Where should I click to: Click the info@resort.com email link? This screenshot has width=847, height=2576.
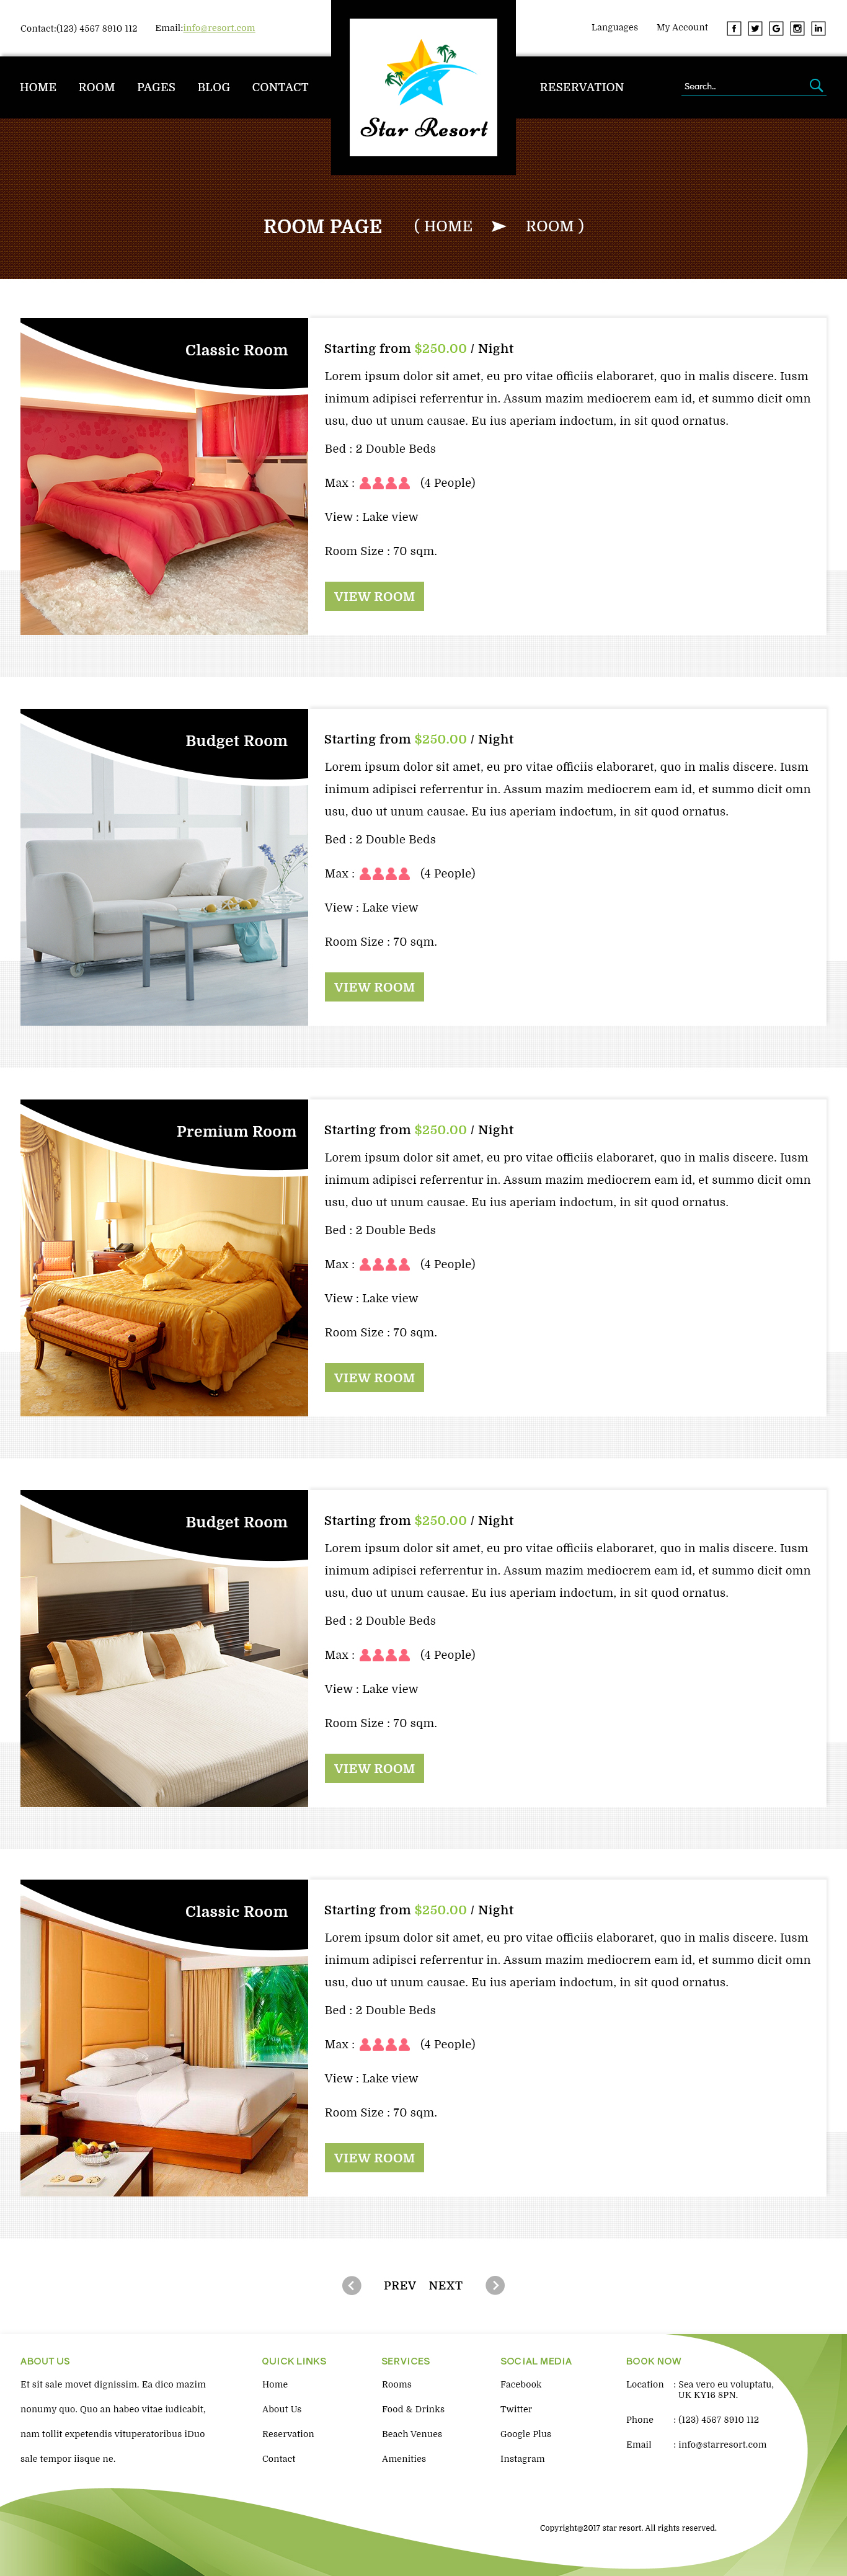219,28
